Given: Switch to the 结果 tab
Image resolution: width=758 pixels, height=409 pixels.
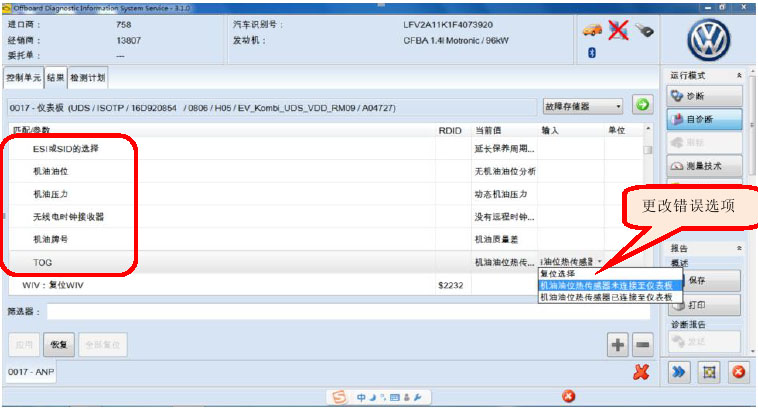Looking at the screenshot, I should (x=56, y=77).
